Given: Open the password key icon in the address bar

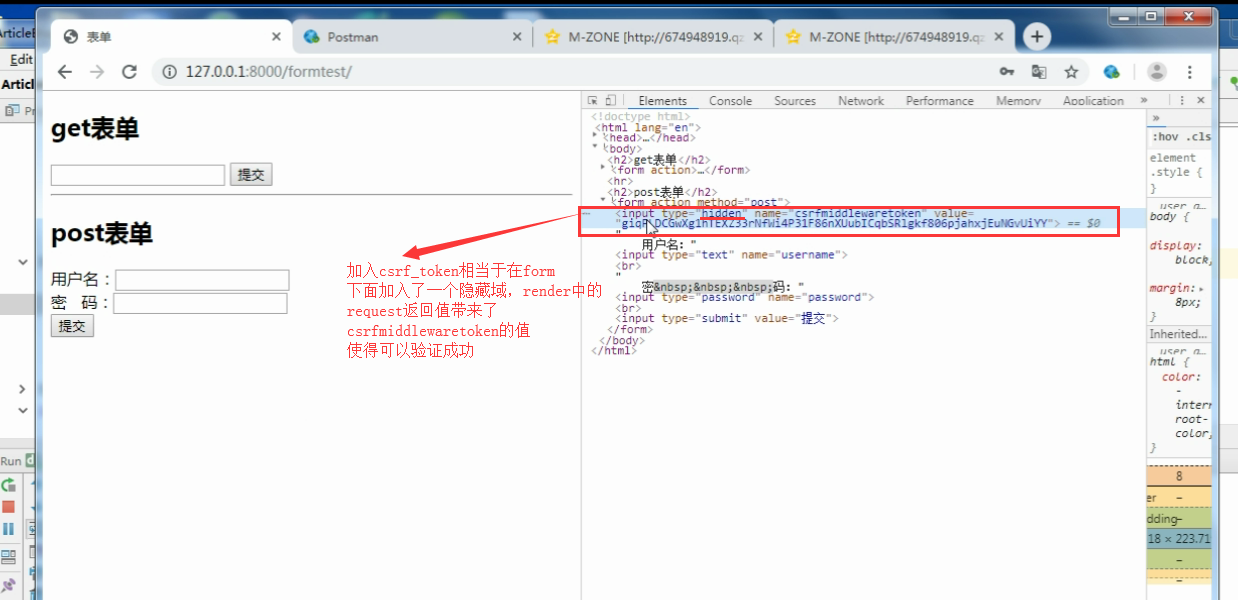Looking at the screenshot, I should pyautogui.click(x=1007, y=72).
